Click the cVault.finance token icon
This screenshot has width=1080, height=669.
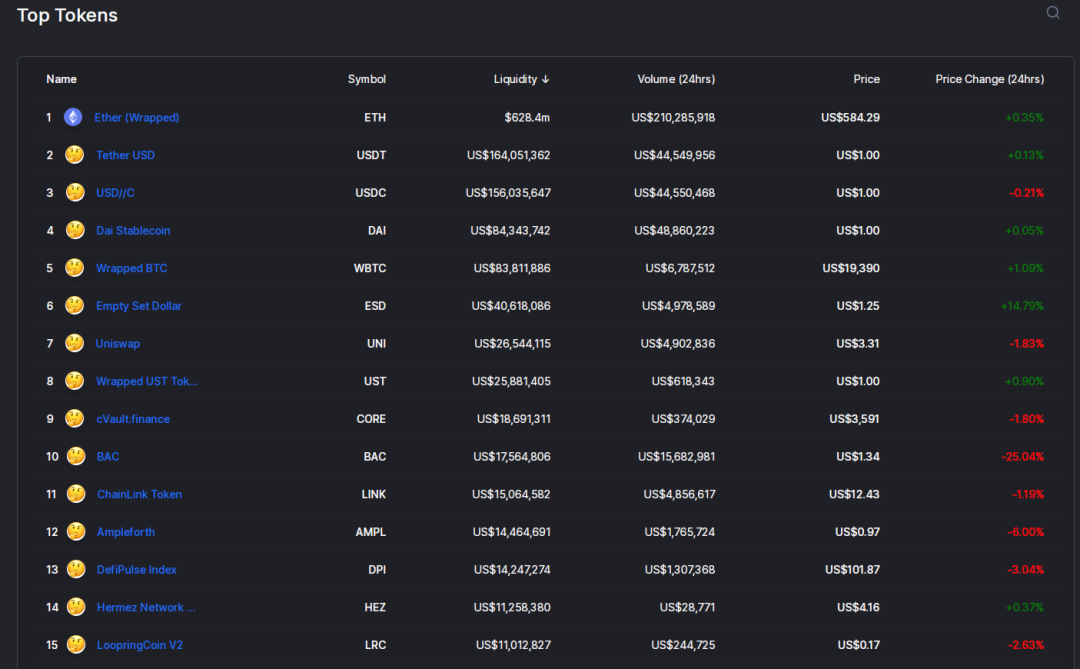74,418
